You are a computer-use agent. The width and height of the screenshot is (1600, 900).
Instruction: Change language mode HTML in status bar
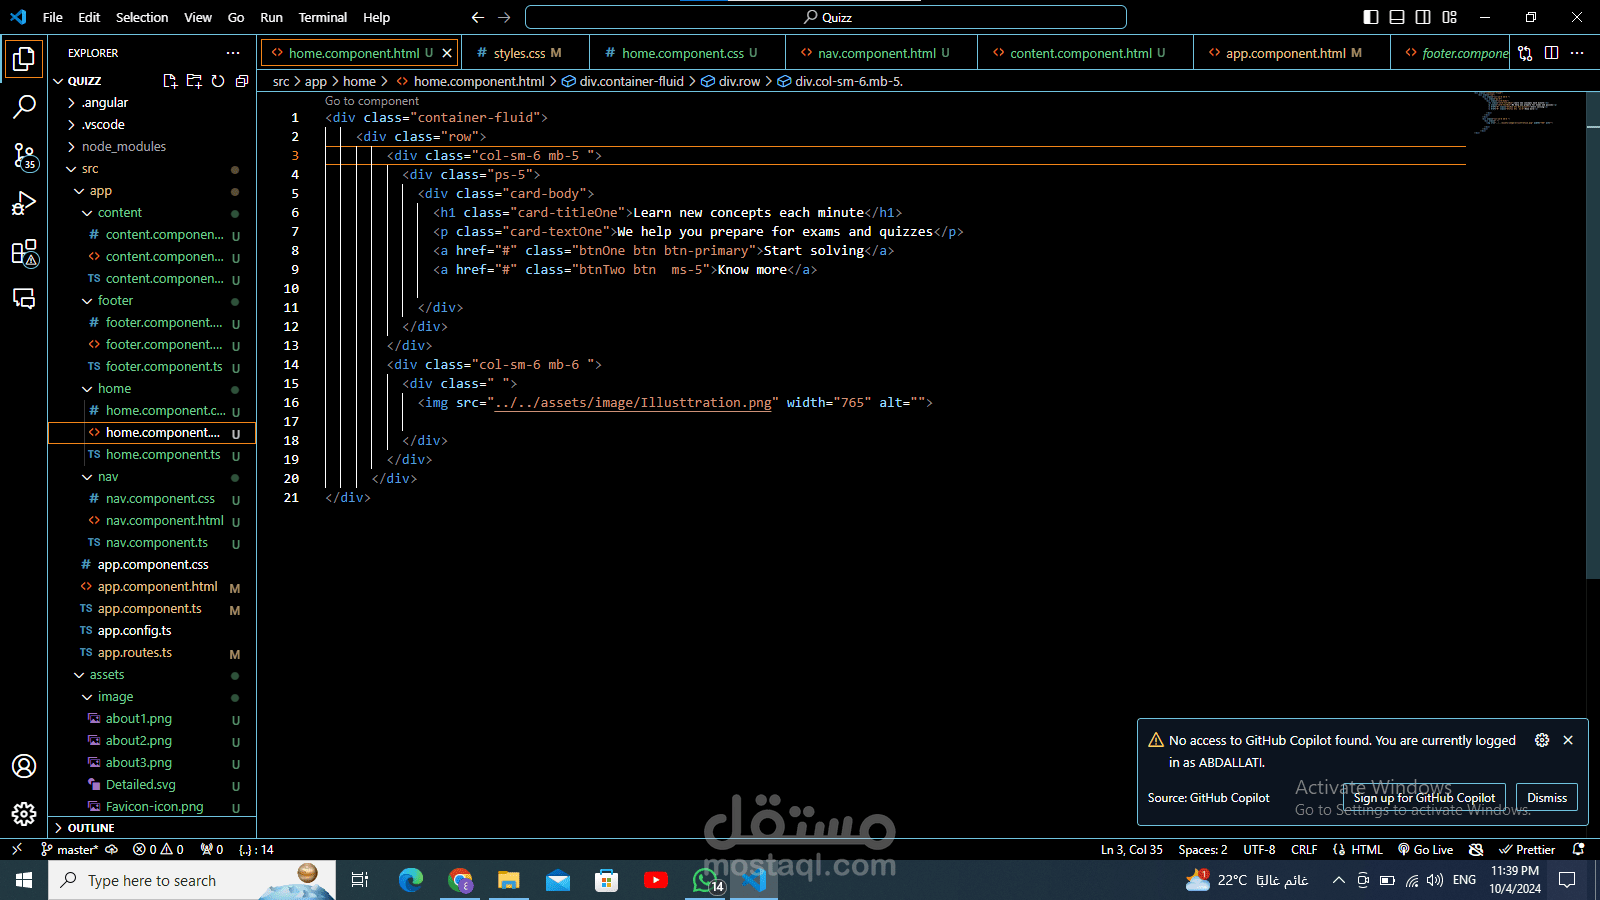click(x=1366, y=849)
